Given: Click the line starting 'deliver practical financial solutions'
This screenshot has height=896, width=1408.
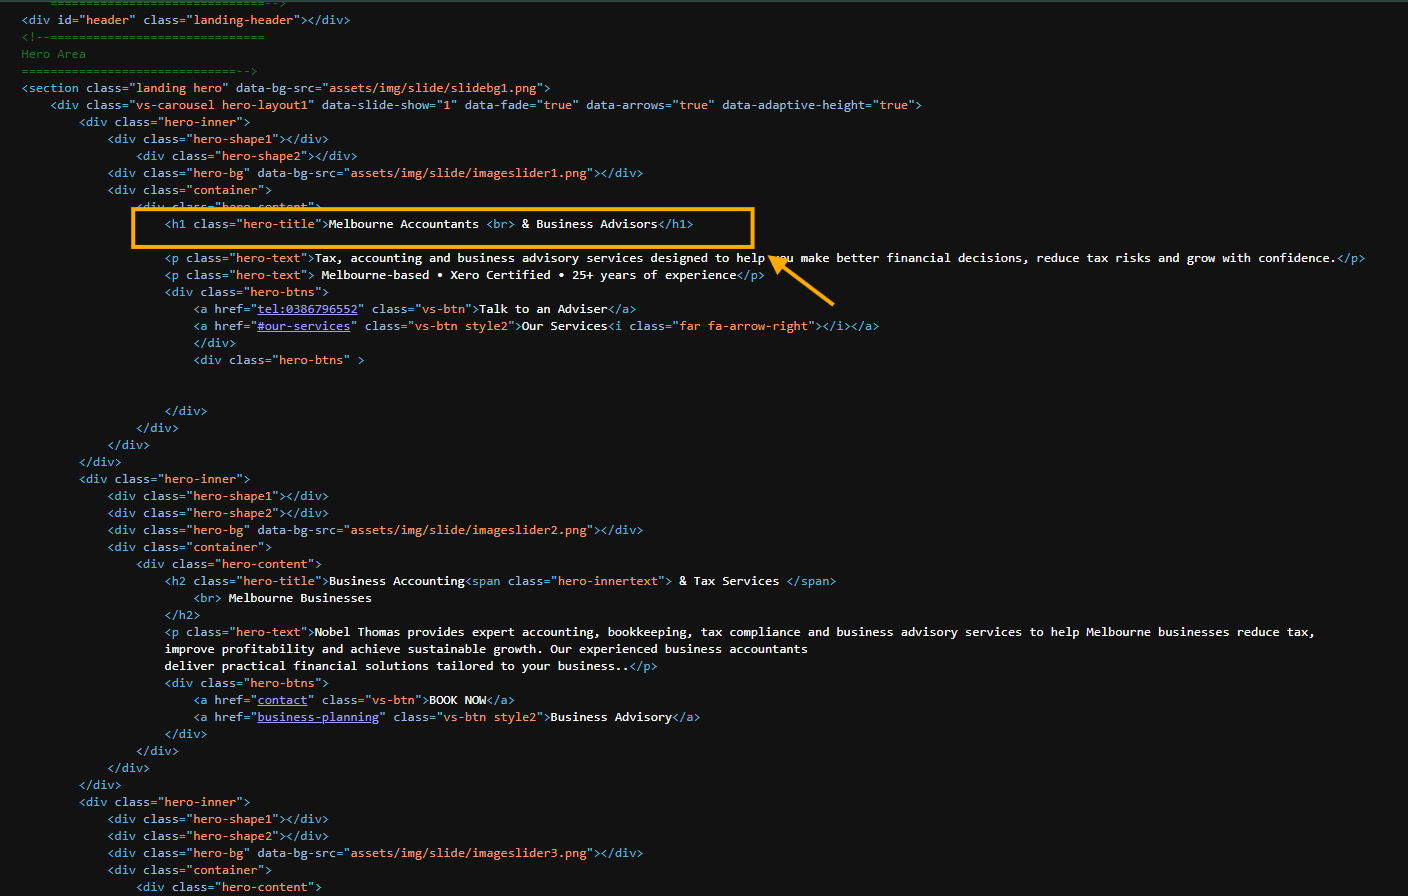Looking at the screenshot, I should coord(397,666).
